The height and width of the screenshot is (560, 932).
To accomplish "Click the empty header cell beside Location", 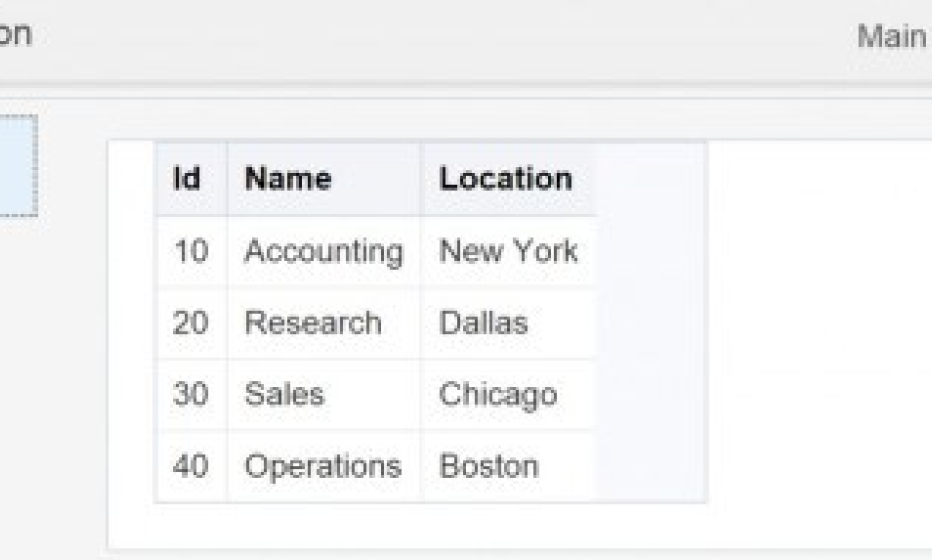I will point(651,179).
